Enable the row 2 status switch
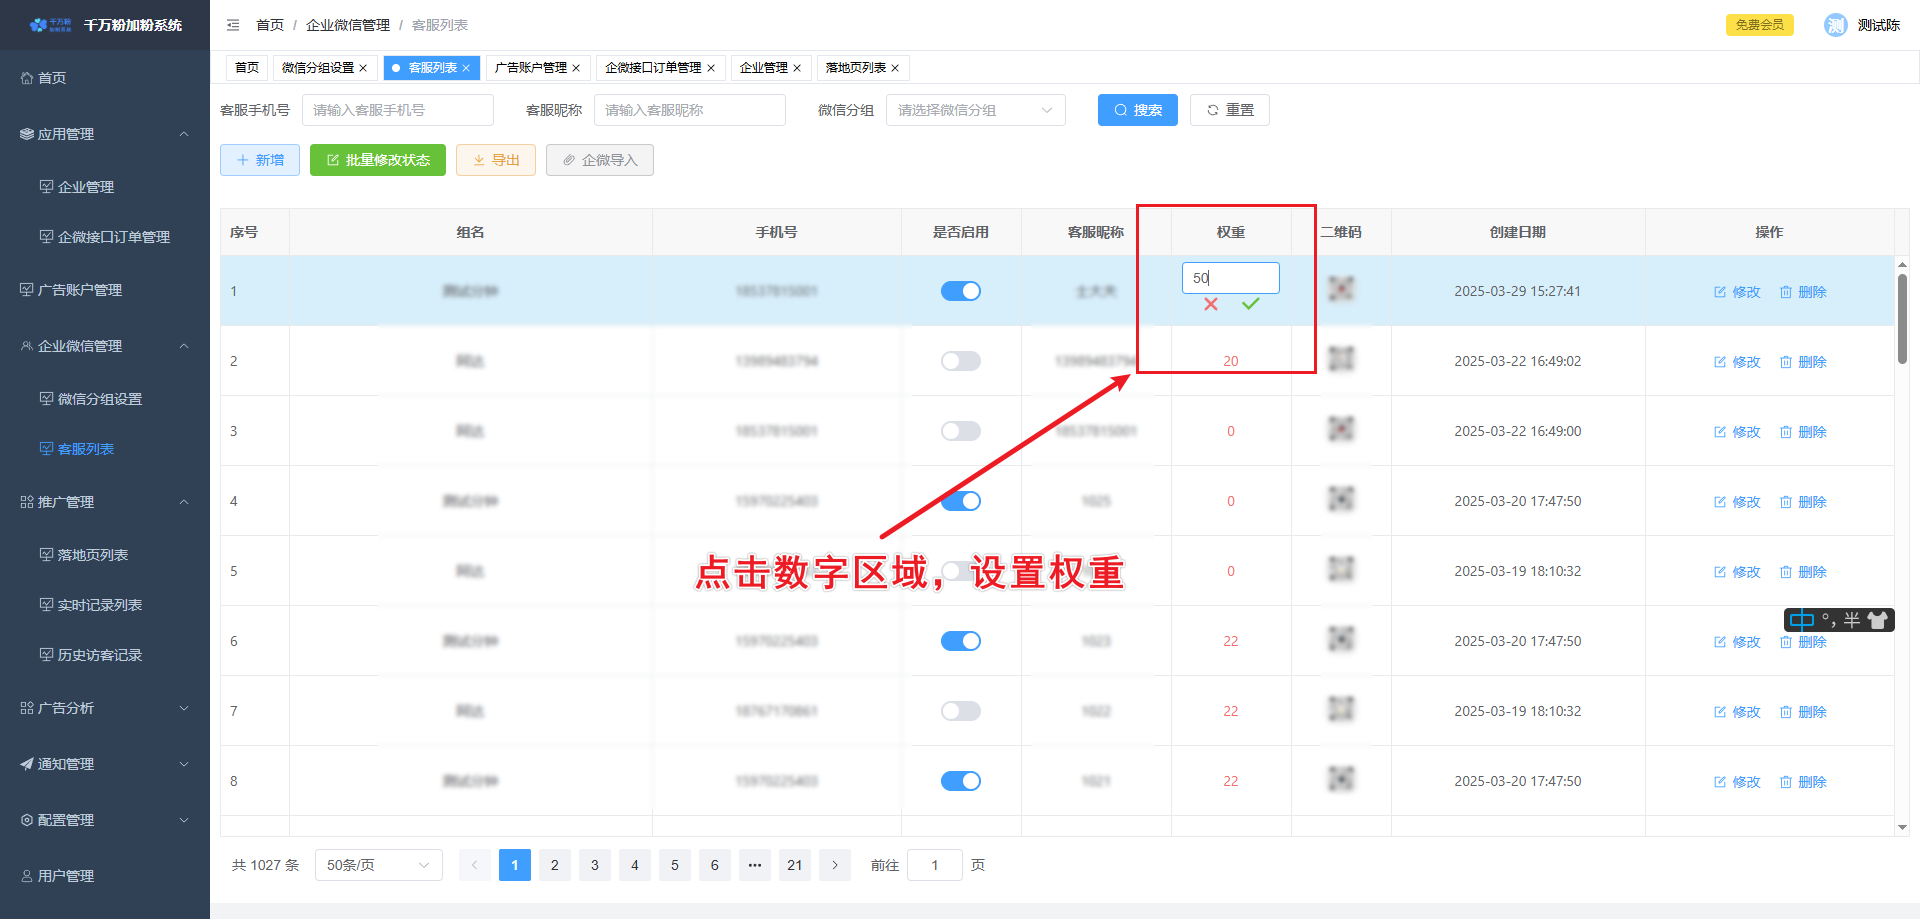 pyautogui.click(x=960, y=361)
